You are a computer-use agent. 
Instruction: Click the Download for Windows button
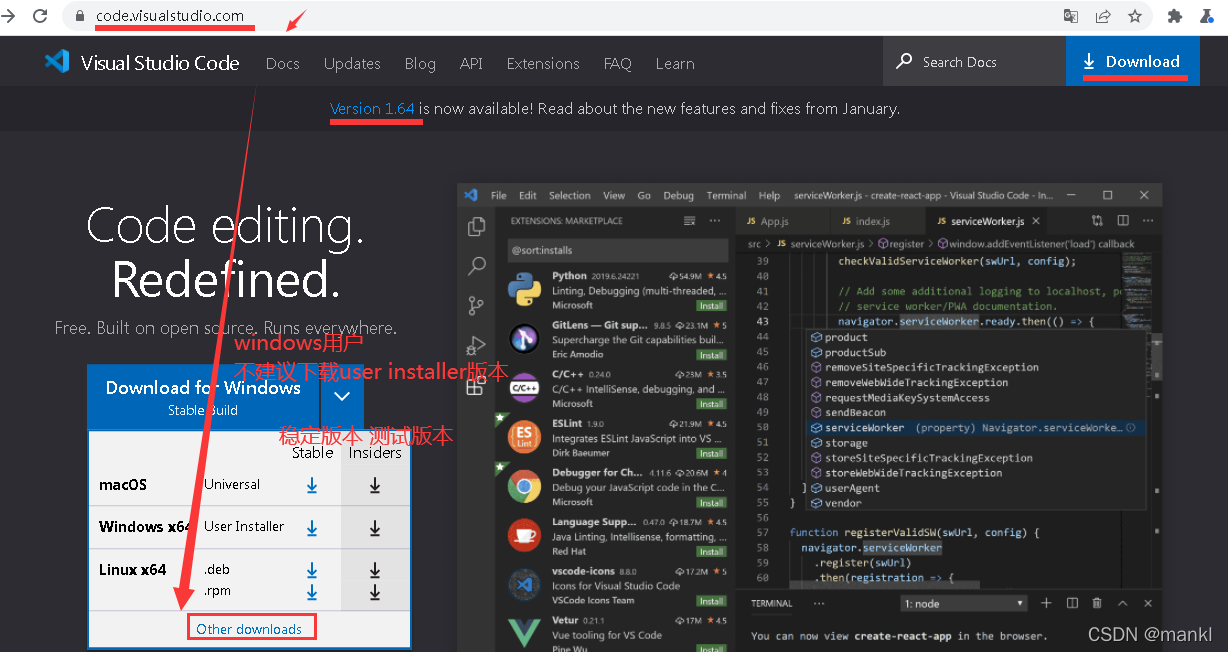click(203, 396)
